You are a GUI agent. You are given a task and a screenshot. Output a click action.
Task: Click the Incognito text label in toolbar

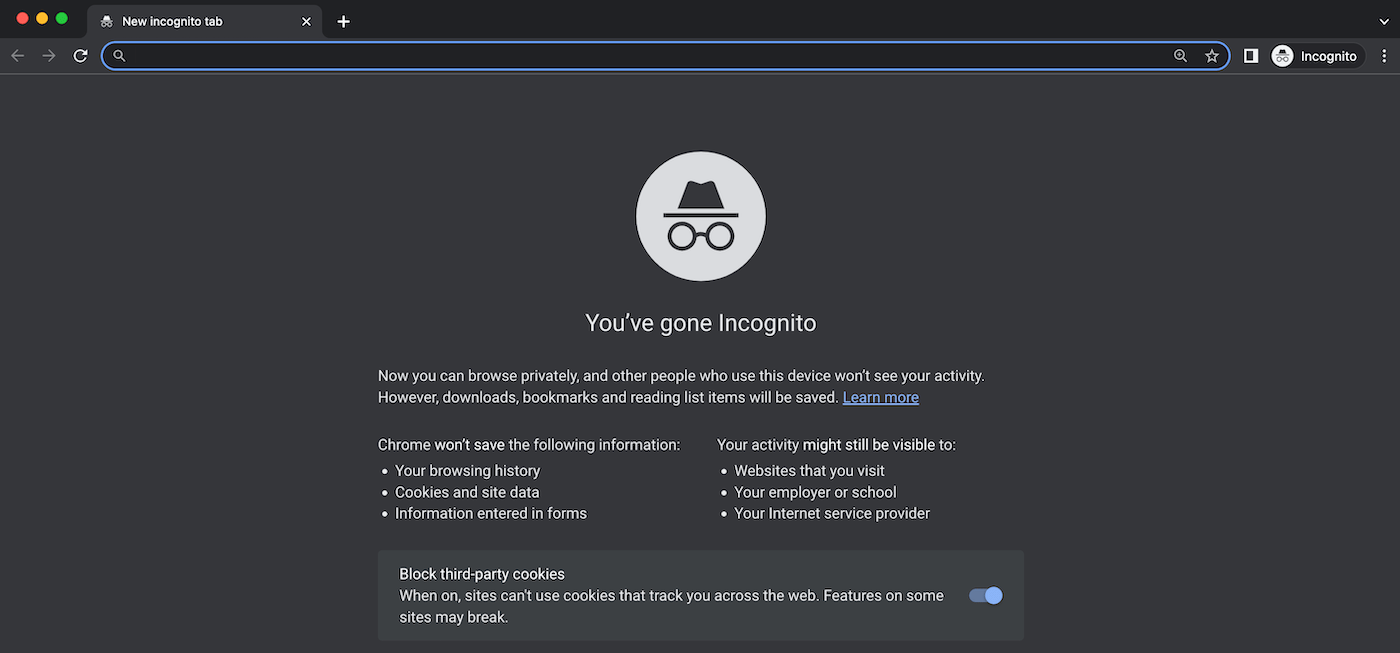coord(1330,55)
